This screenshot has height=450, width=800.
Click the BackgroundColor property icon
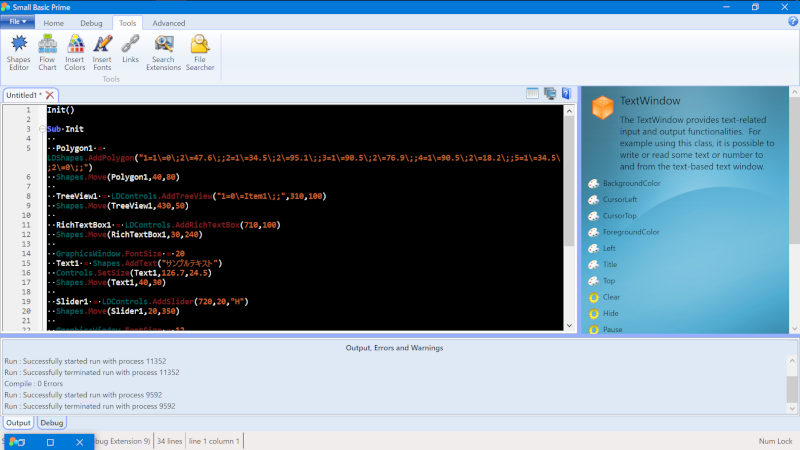pyautogui.click(x=593, y=184)
